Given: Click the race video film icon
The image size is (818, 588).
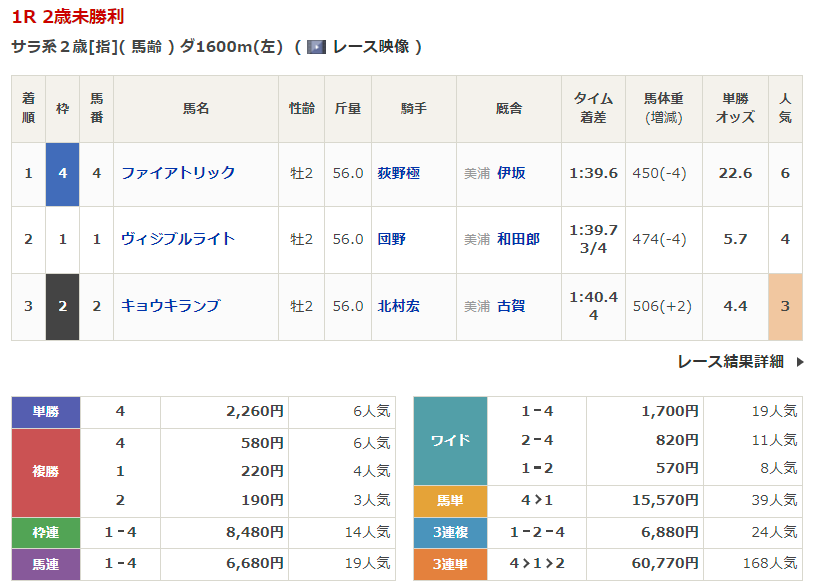Looking at the screenshot, I should click(x=317, y=47).
